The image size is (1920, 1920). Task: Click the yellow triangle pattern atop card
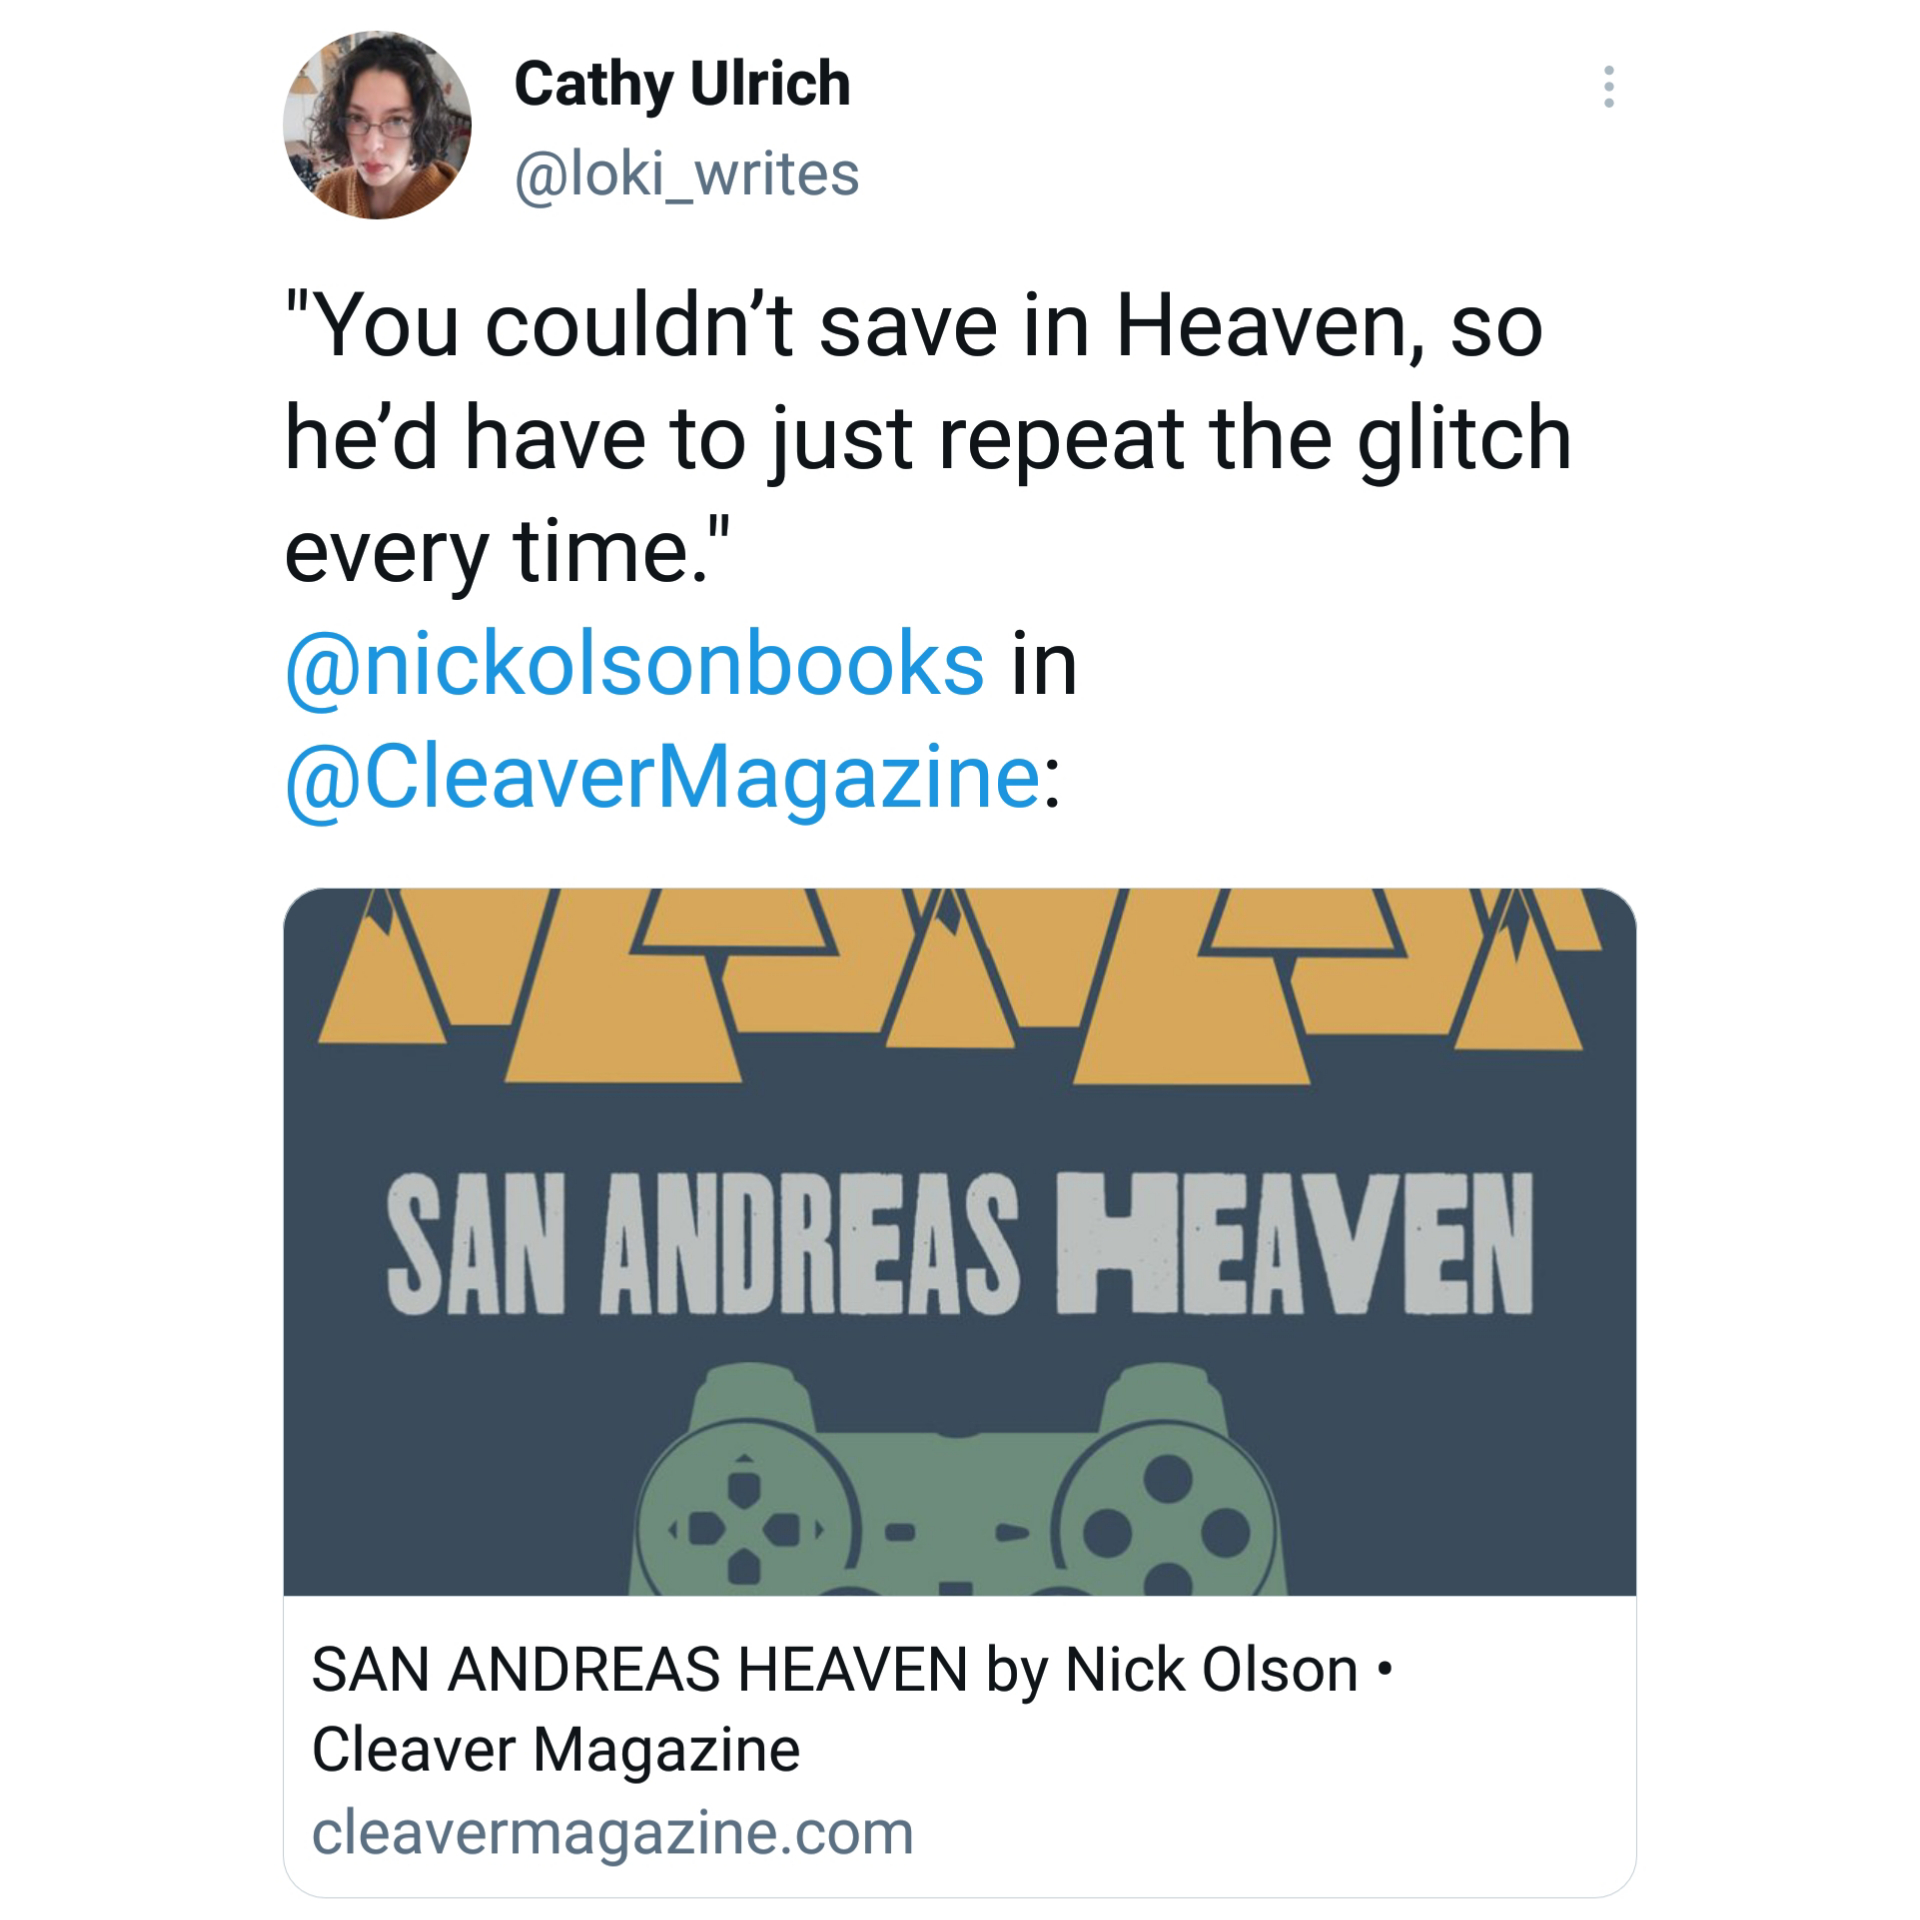coord(958,986)
